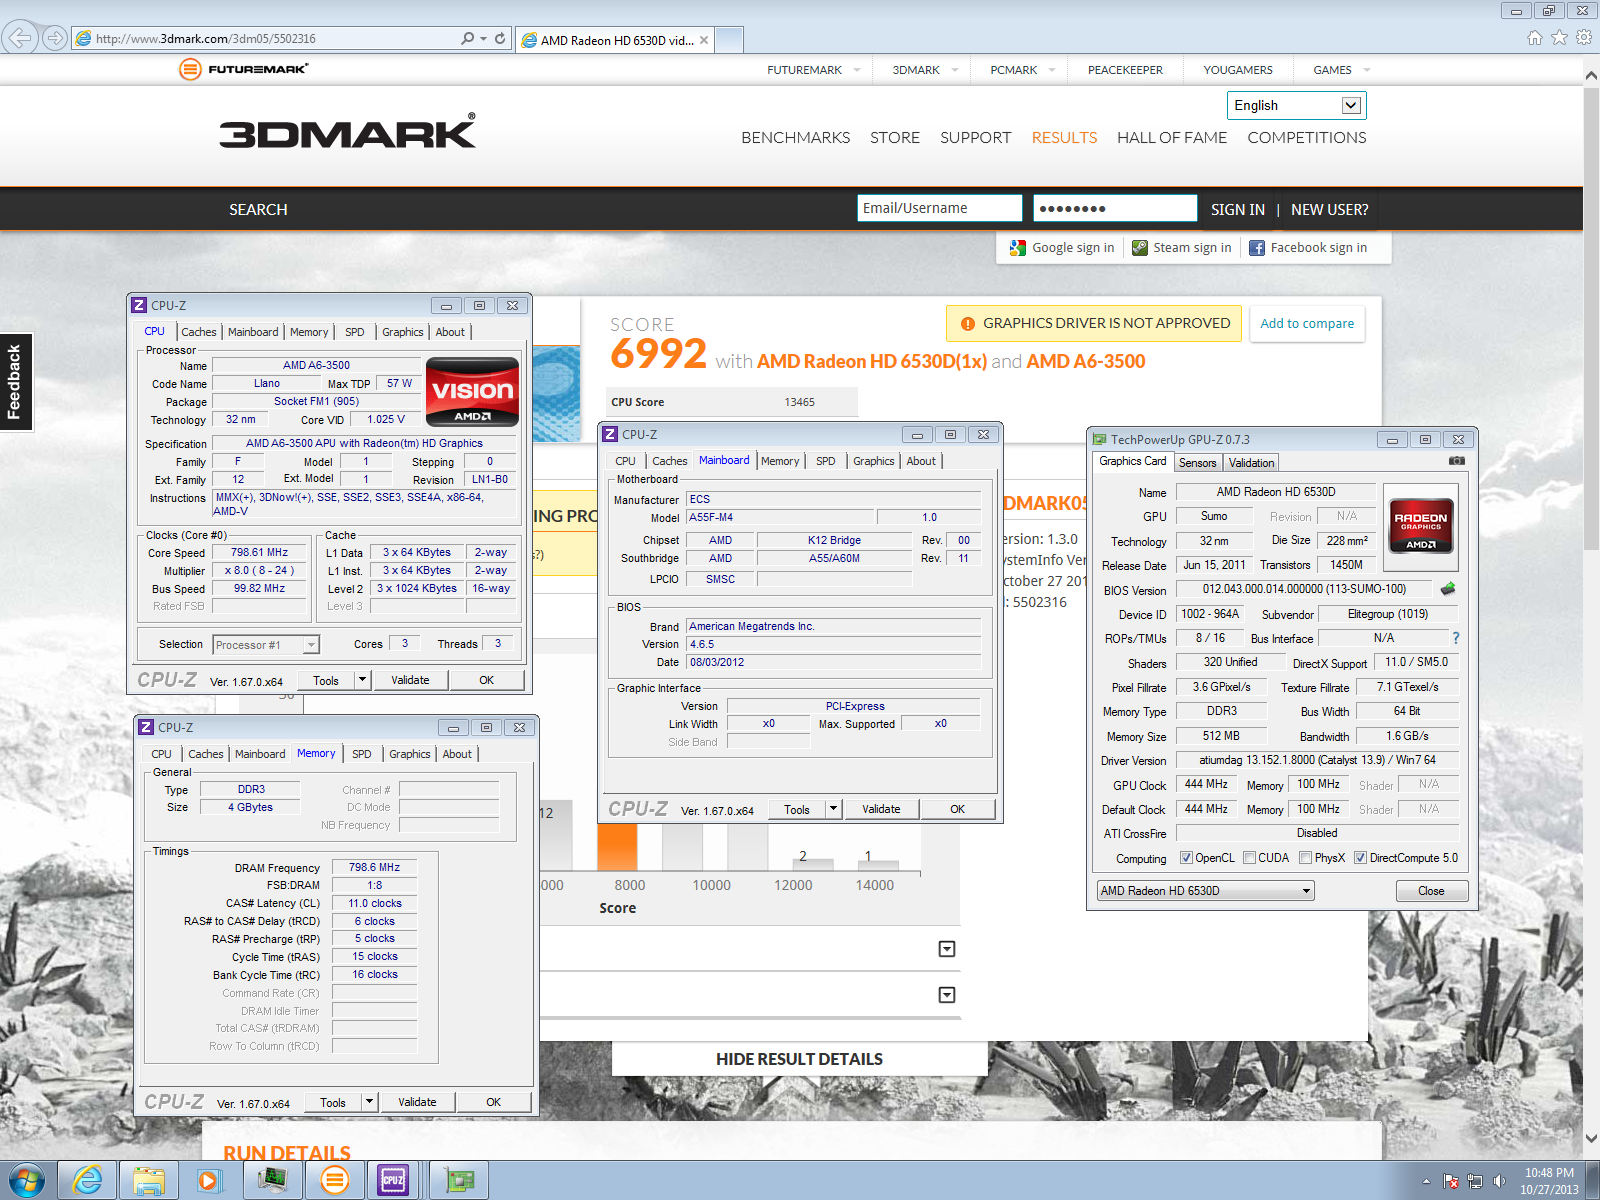This screenshot has height=1200, width=1600.
Task: Open the Graphics tab in CPU-Z CPU window
Action: coord(402,332)
